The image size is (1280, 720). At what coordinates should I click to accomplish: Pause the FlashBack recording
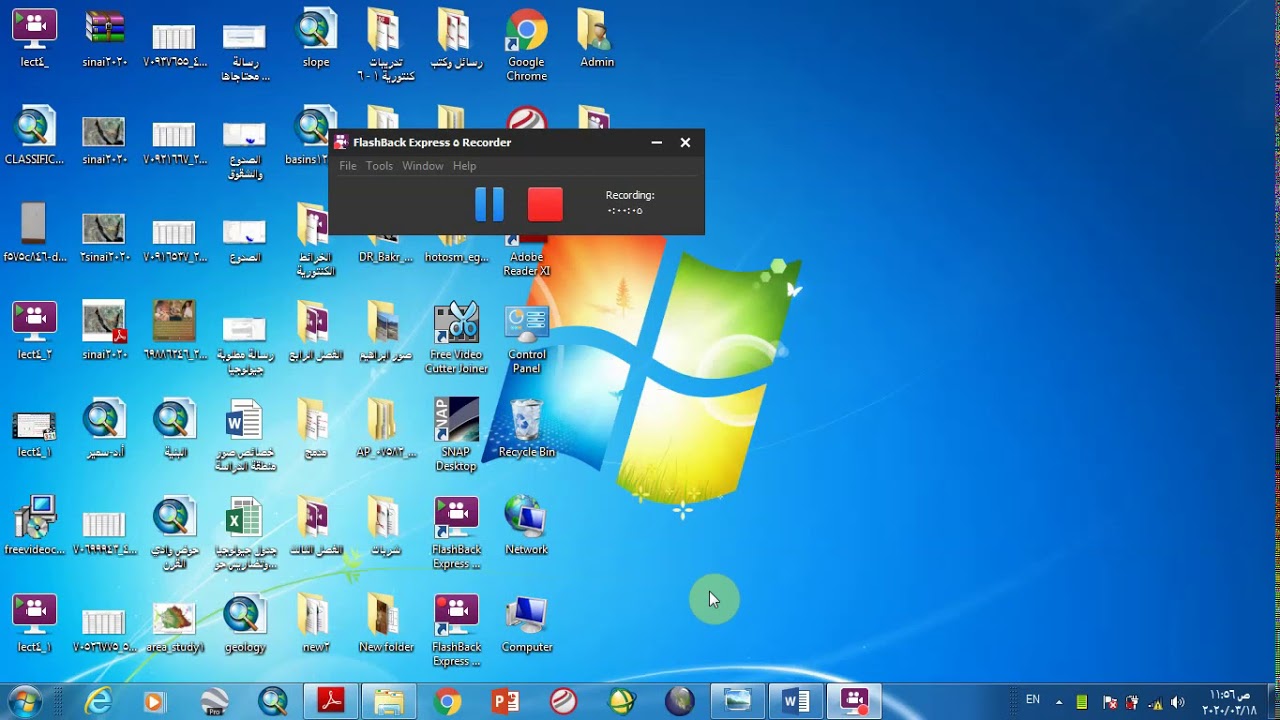click(x=489, y=204)
